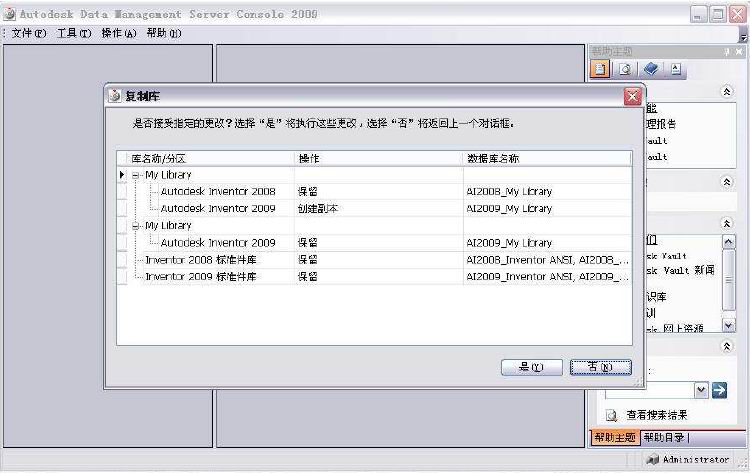
Task: Switch to the 帮助目录 tab
Action: coord(664,437)
